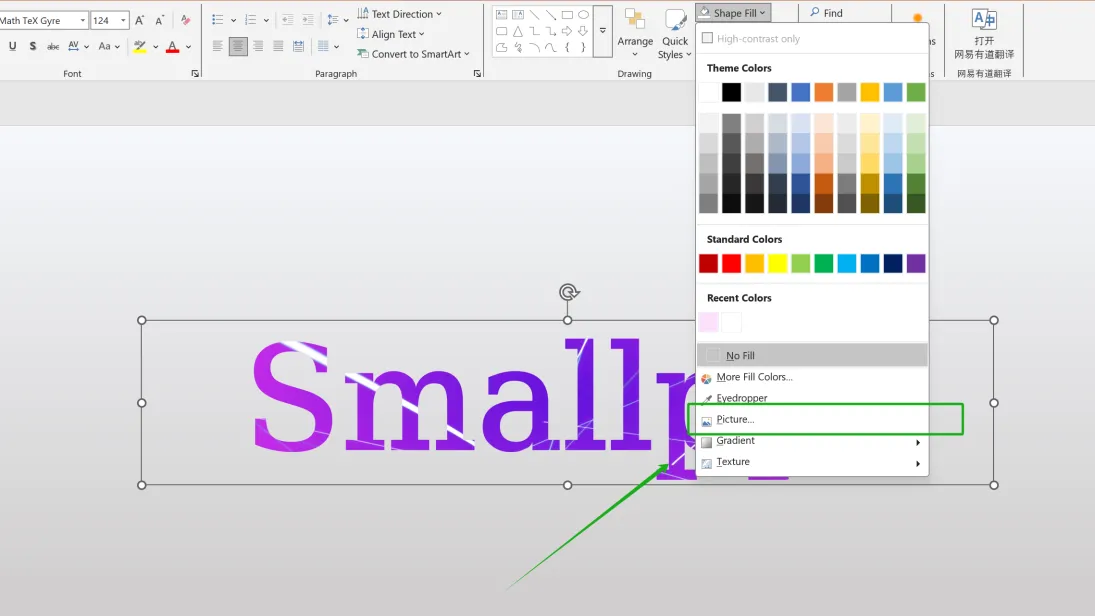
Task: Pick the Eyedropper fill tool
Action: pyautogui.click(x=741, y=398)
